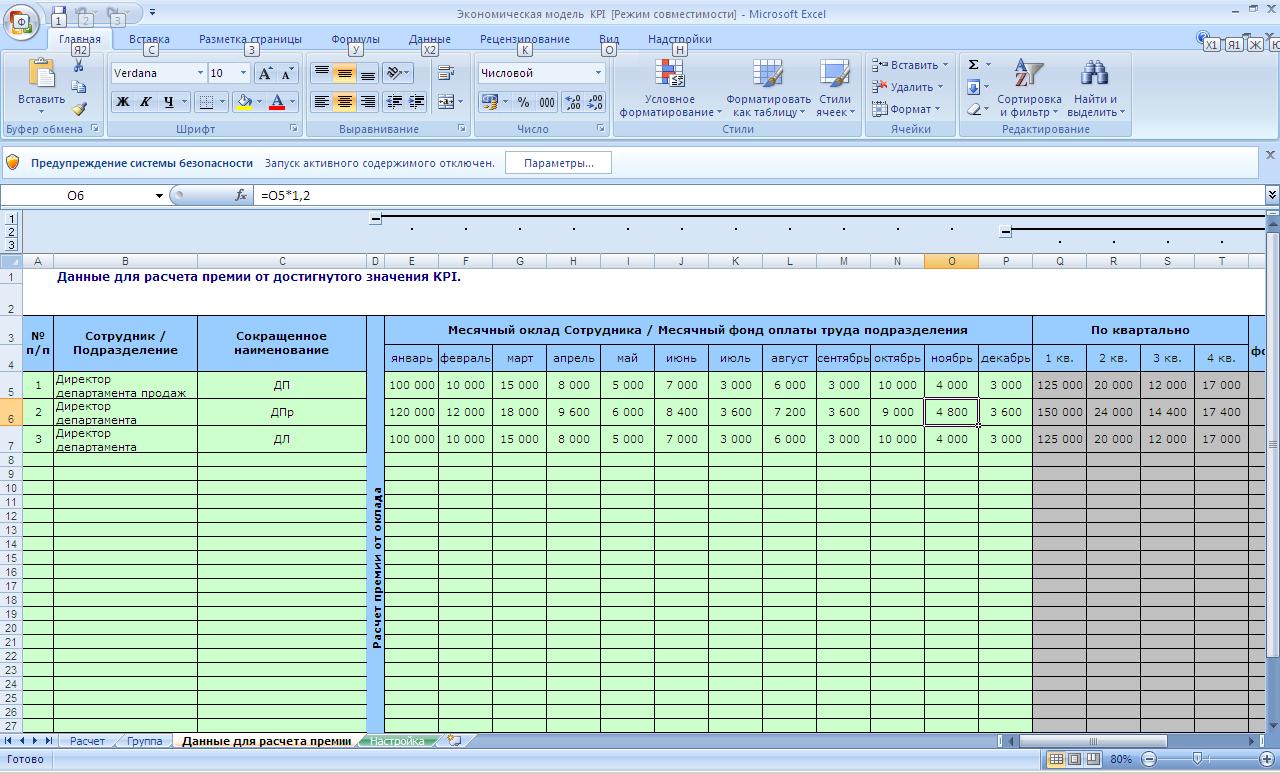This screenshot has width=1280, height=774.
Task: Switch to the Расчет sheet tab
Action: (x=88, y=741)
